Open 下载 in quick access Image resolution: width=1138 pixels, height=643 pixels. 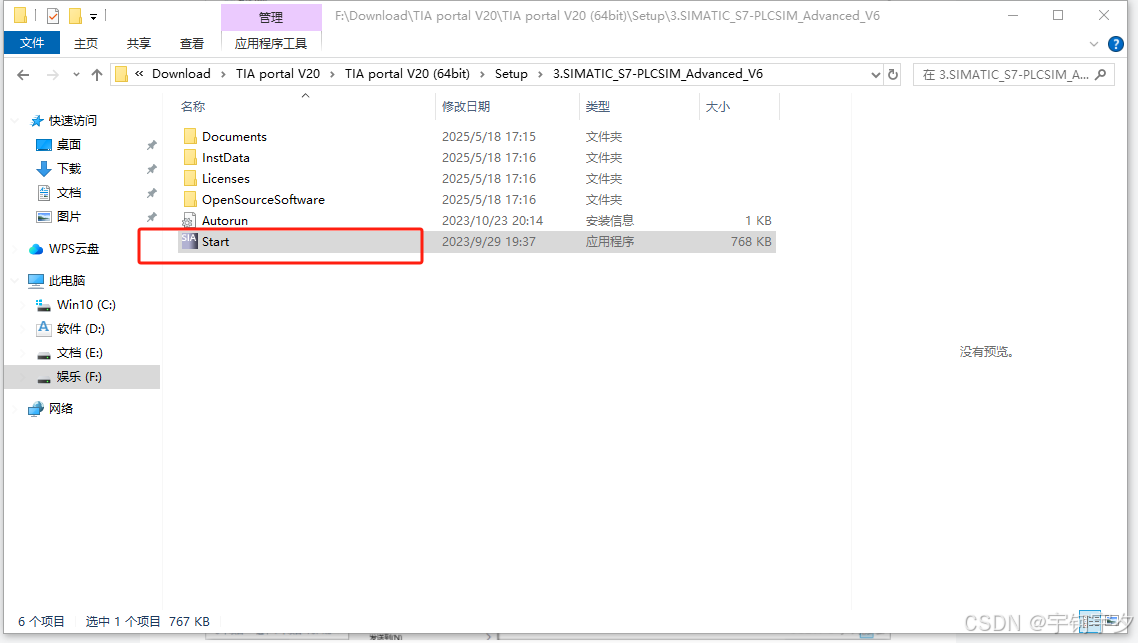[x=69, y=168]
